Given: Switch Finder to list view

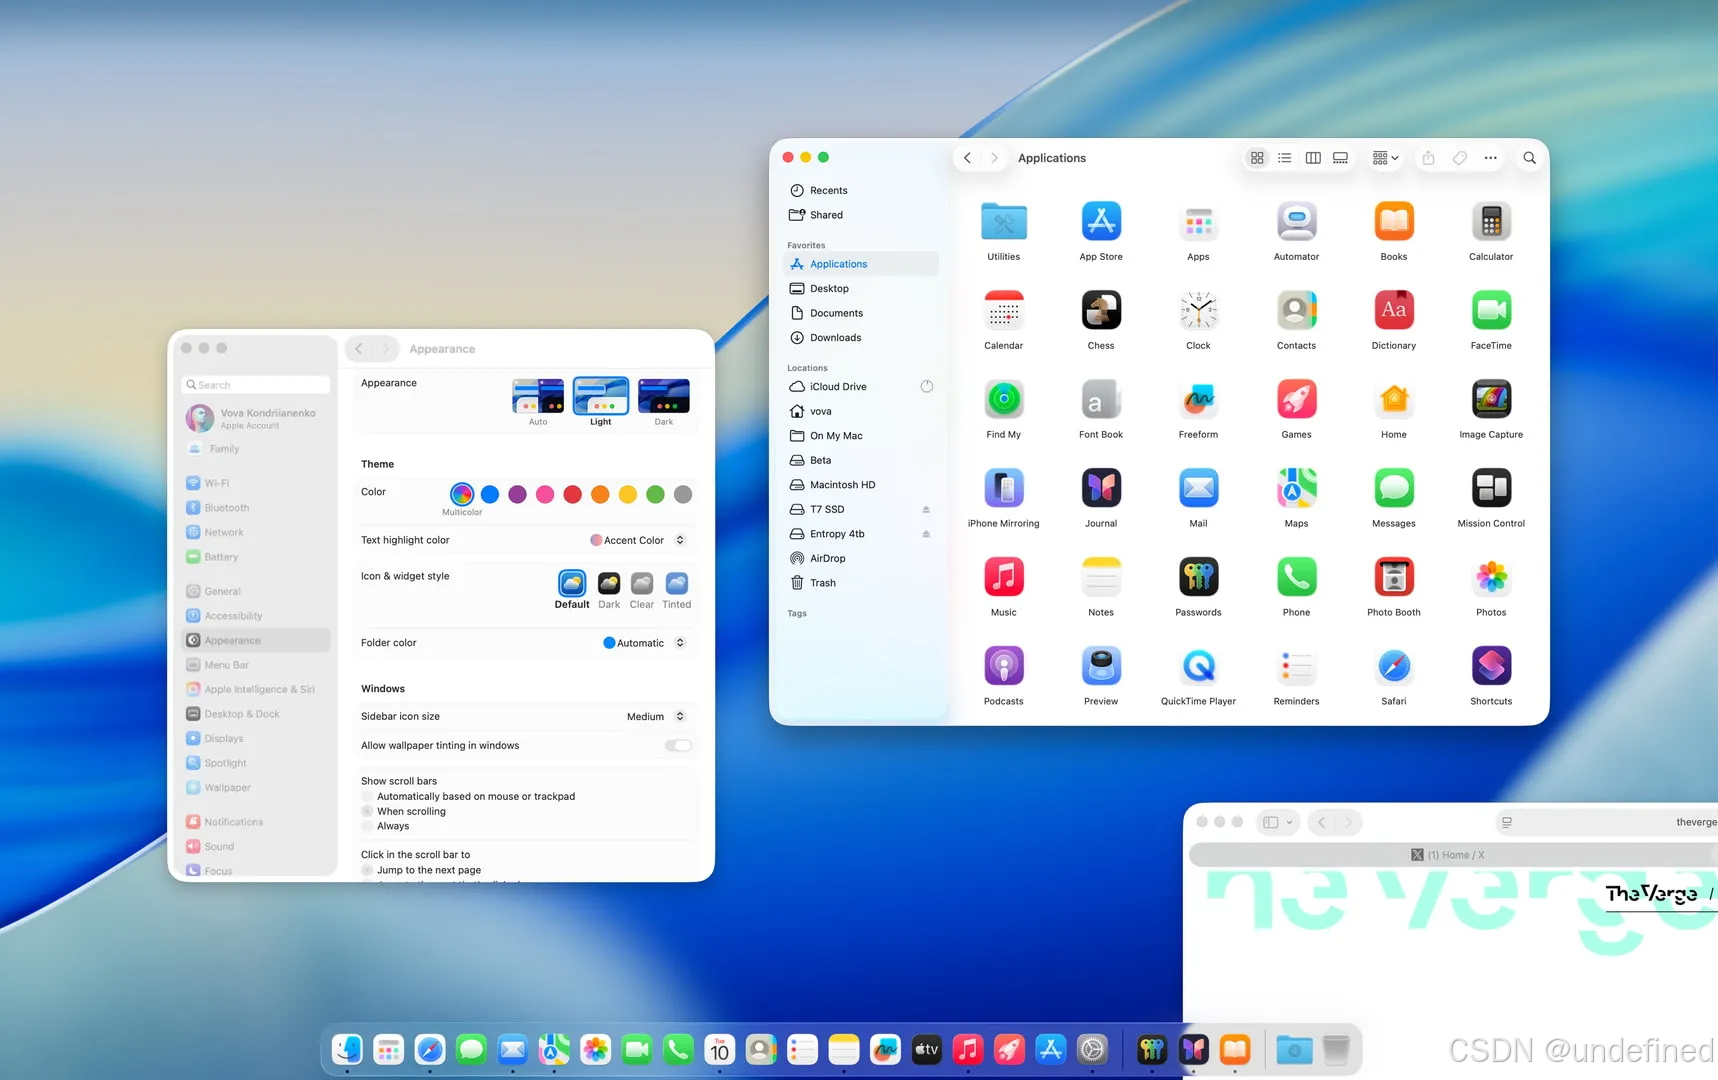Looking at the screenshot, I should [1285, 157].
